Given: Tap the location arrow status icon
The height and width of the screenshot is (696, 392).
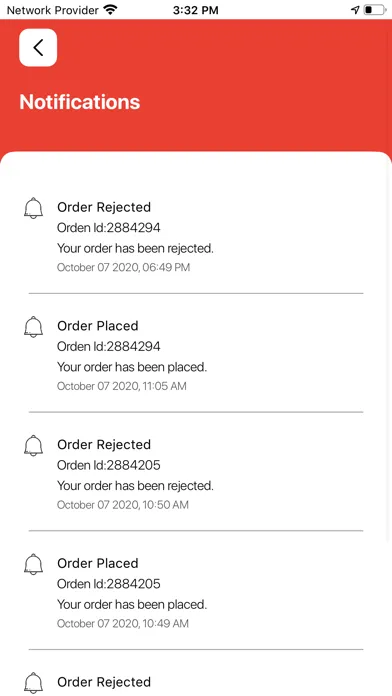Looking at the screenshot, I should [355, 10].
